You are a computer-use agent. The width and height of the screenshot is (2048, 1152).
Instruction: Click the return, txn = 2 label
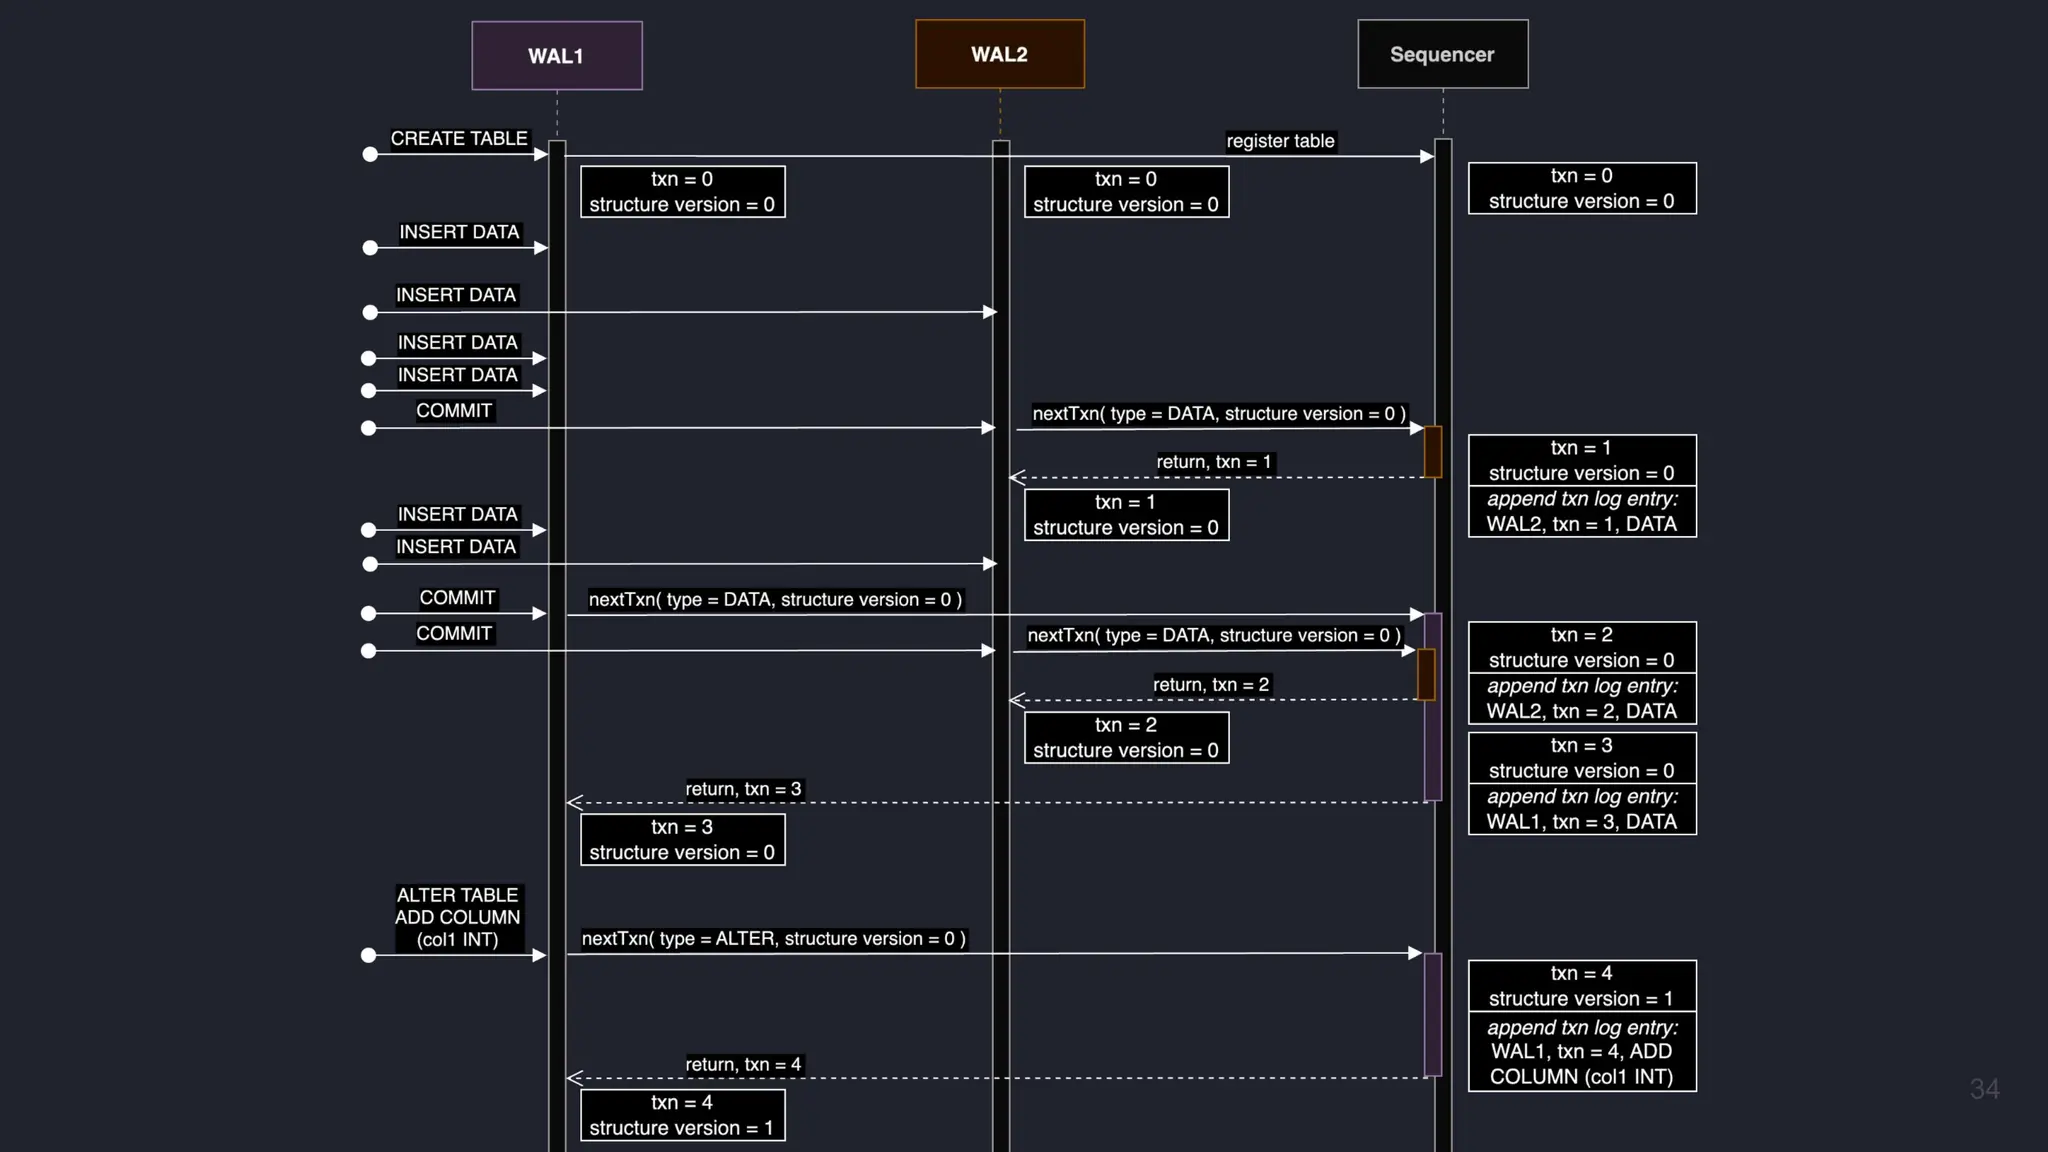click(1210, 685)
